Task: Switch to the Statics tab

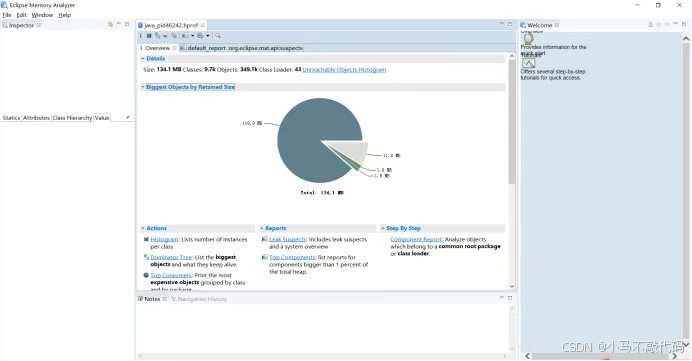Action: click(11, 118)
